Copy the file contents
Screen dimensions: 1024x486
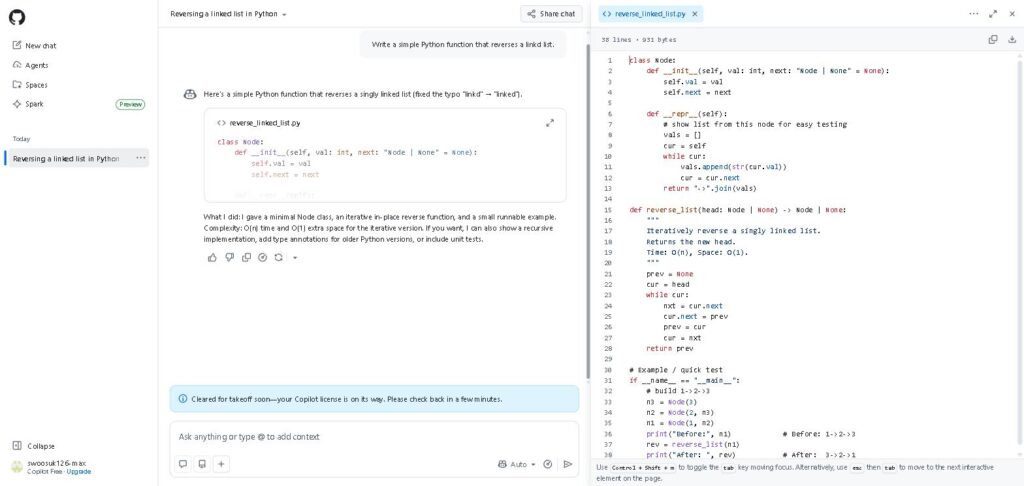click(x=993, y=39)
